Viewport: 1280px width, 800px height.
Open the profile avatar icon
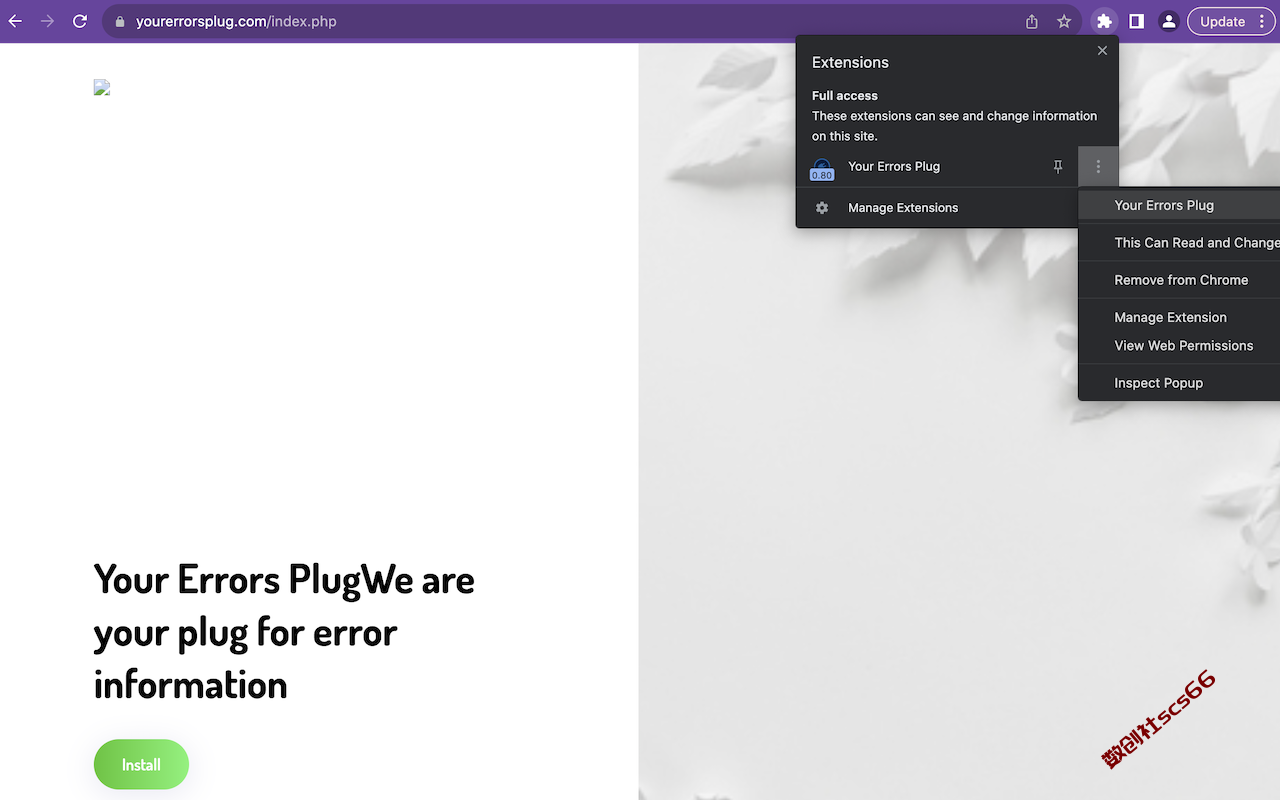1168,21
